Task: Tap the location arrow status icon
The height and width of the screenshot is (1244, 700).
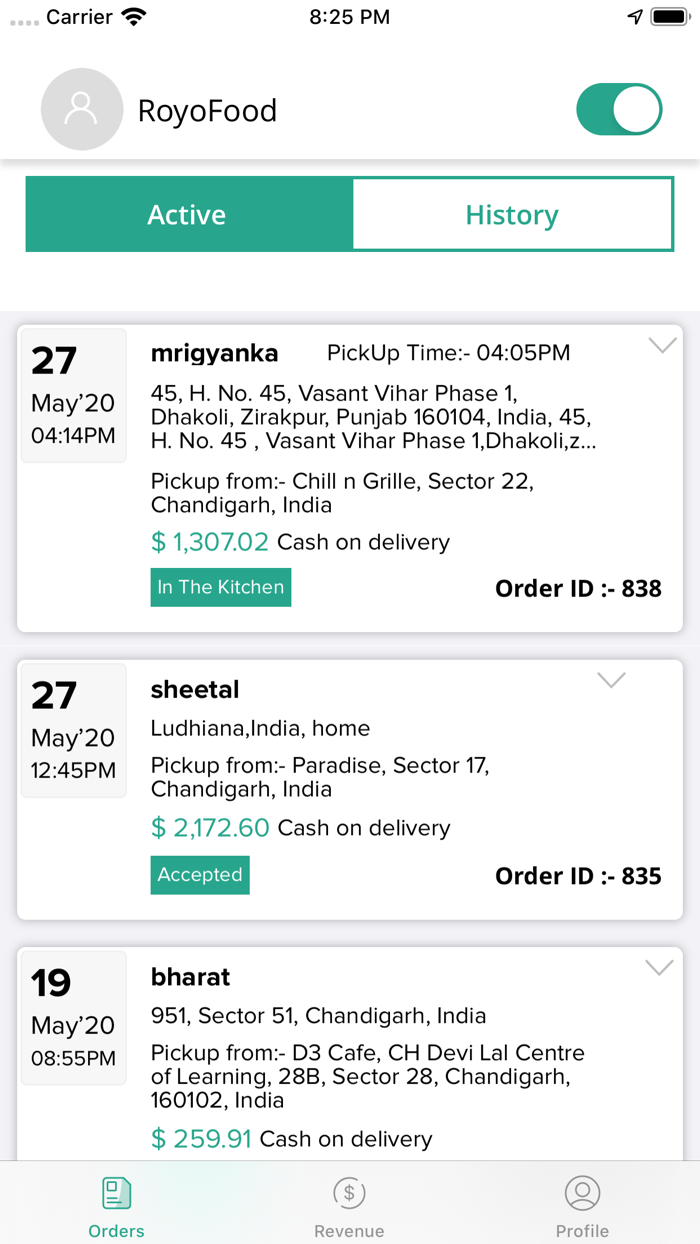Action: coord(635,17)
